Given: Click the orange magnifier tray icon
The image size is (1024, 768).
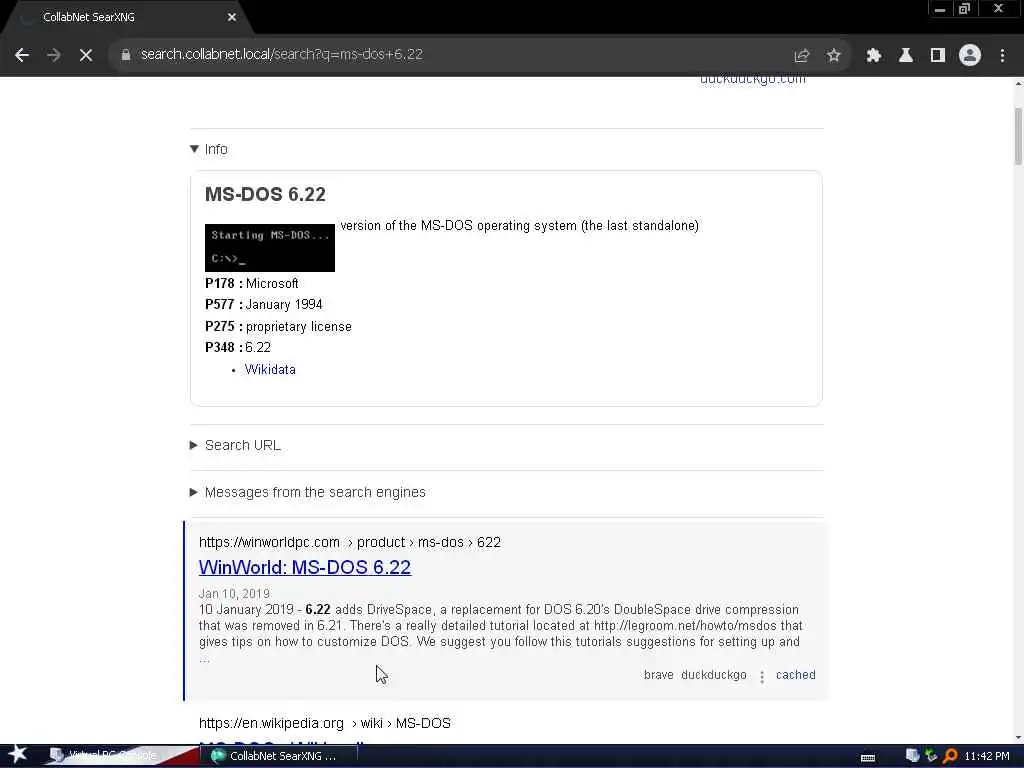Looking at the screenshot, I should tap(951, 756).
